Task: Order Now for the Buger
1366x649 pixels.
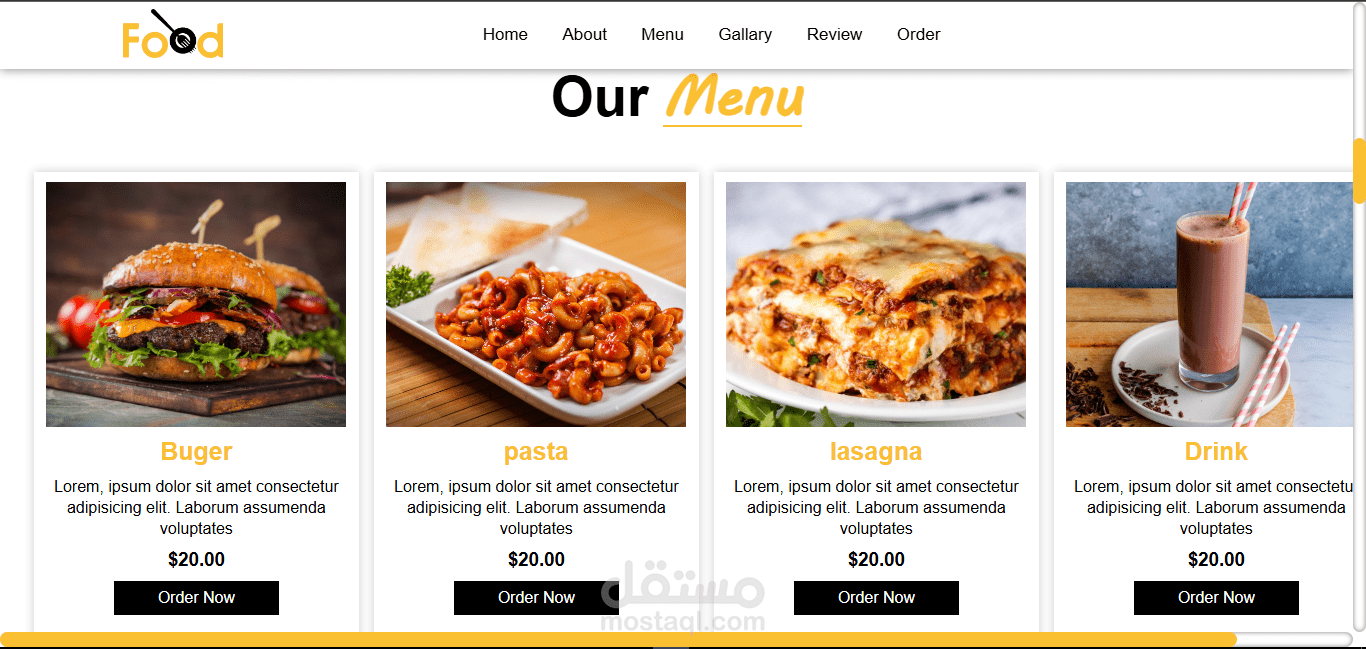Action: click(x=196, y=598)
